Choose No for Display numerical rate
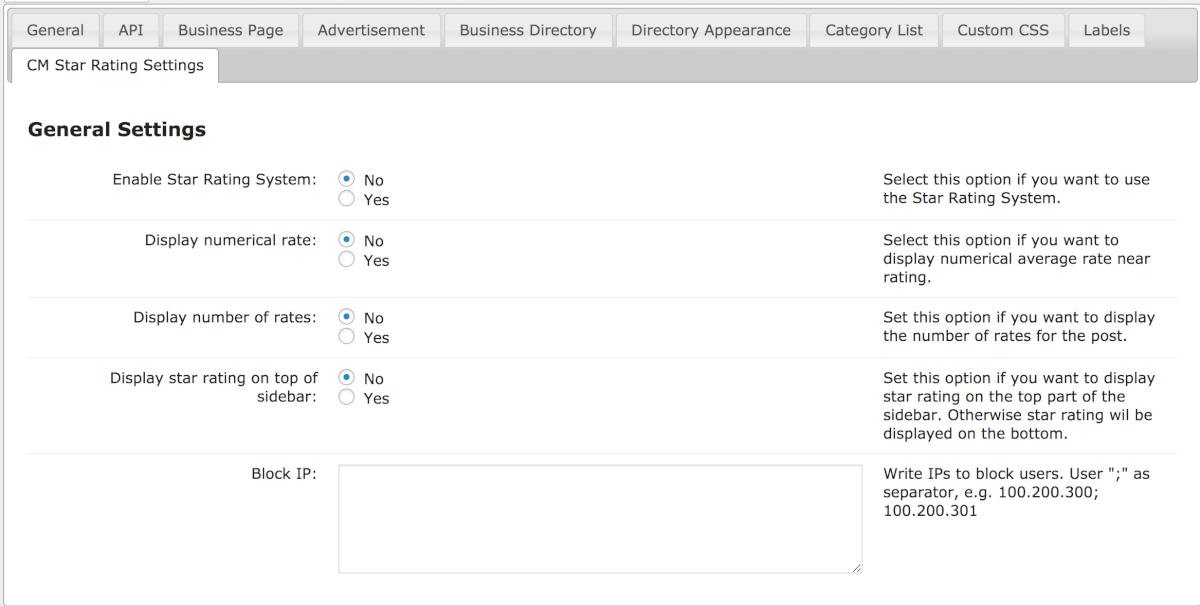Screen dimensions: 1200x606 347,241
